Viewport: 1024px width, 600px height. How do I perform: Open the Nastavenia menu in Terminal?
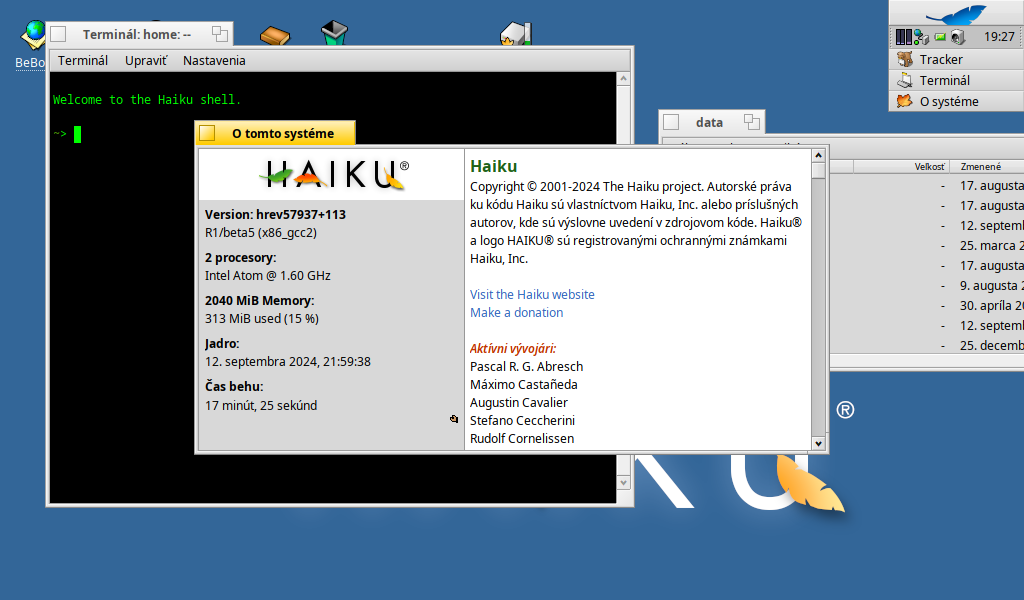pyautogui.click(x=214, y=61)
